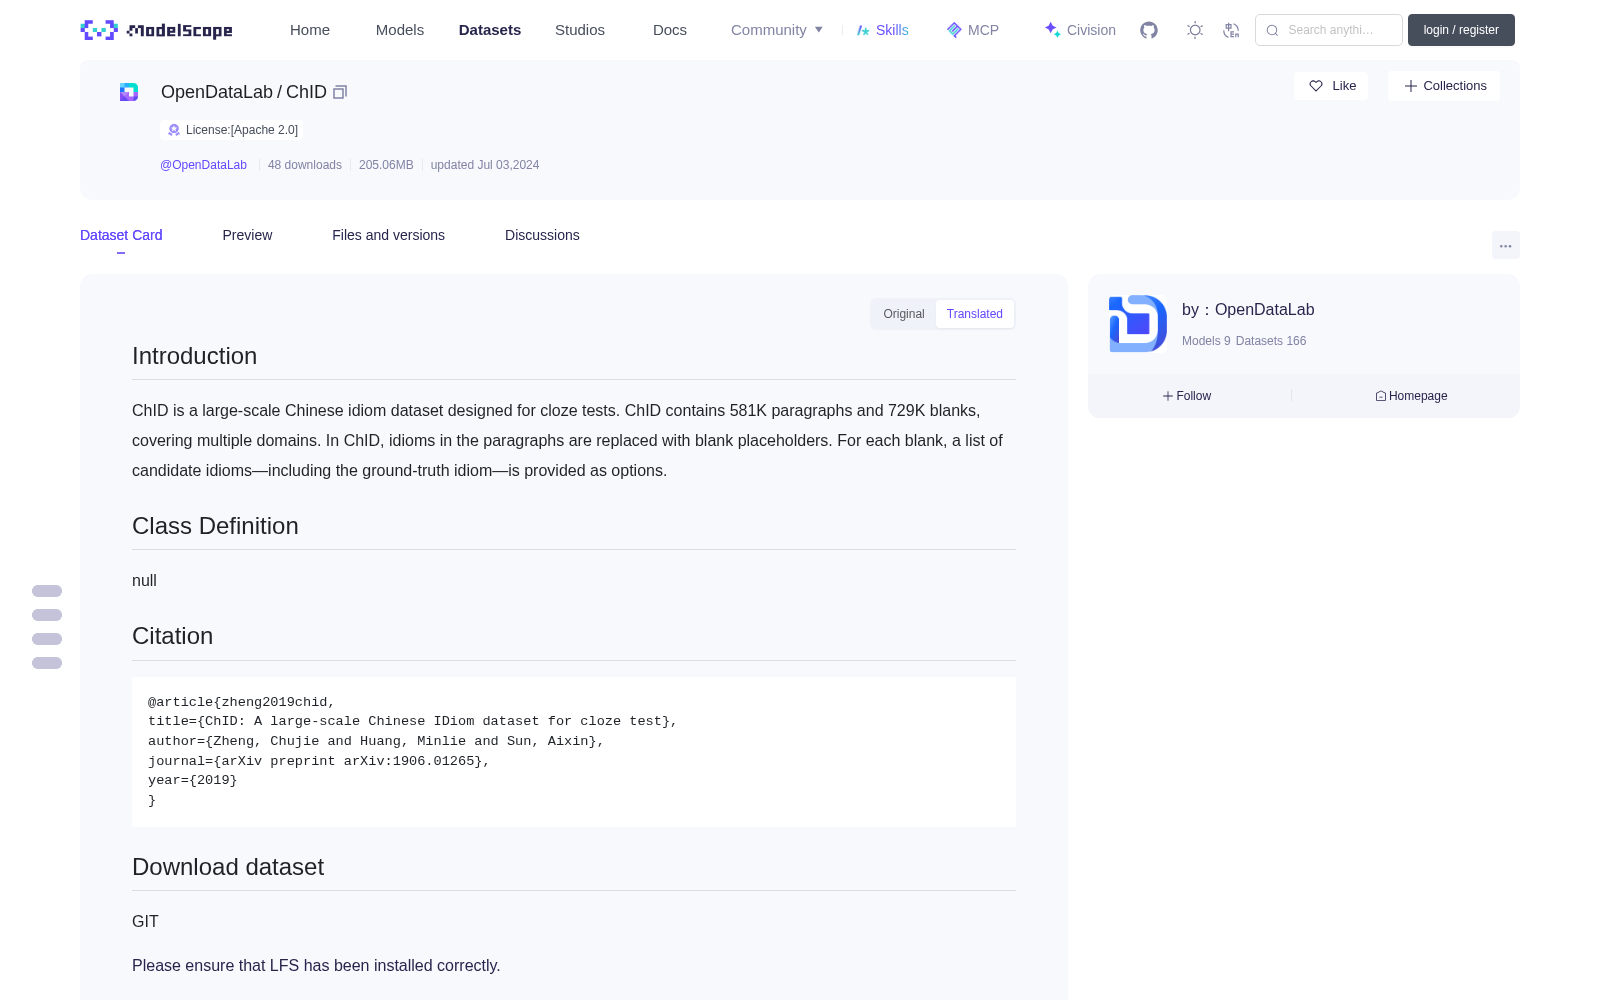Viewport: 1600px width, 1000px height.
Task: Click the heart icon on Like
Action: 1316,86
